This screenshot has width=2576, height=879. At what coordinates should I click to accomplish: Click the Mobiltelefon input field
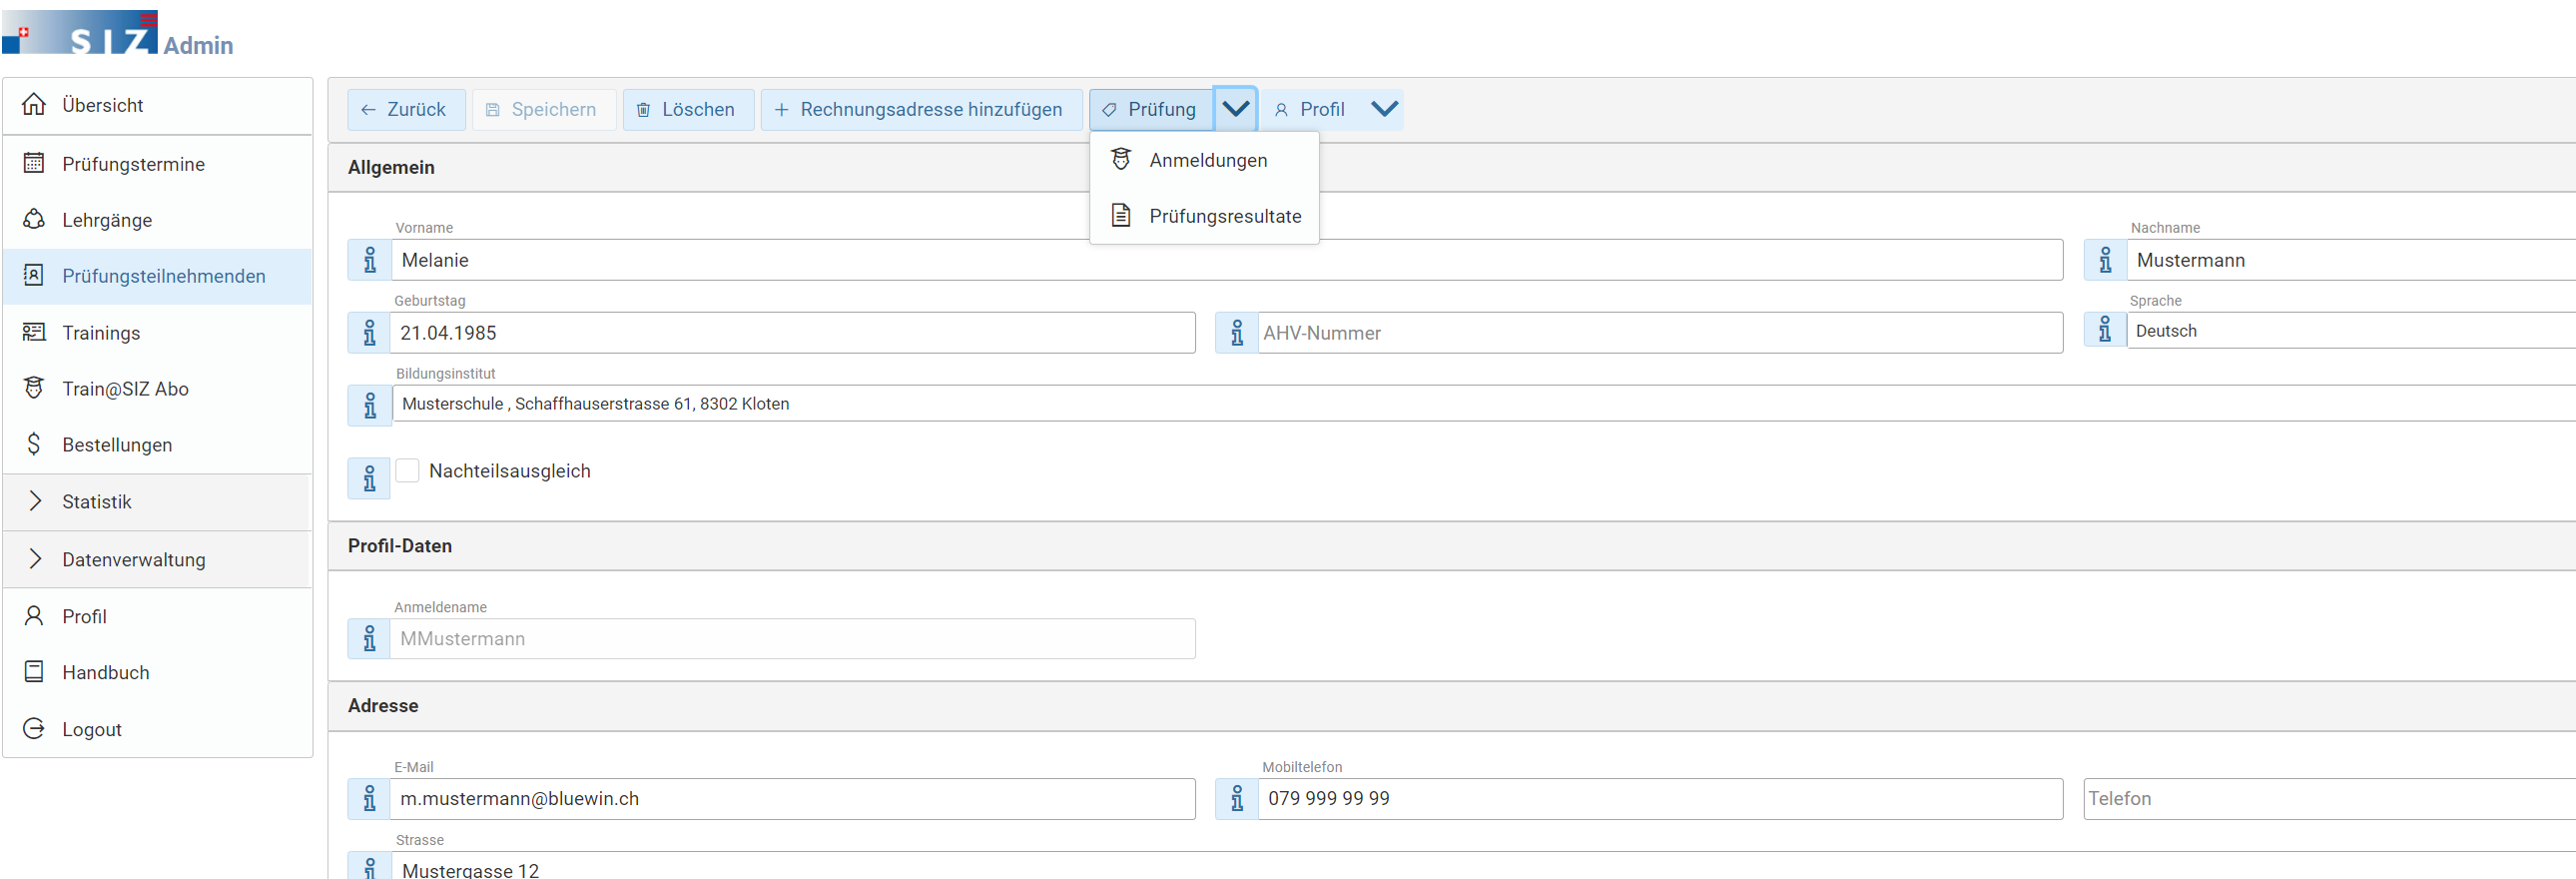coord(1660,798)
